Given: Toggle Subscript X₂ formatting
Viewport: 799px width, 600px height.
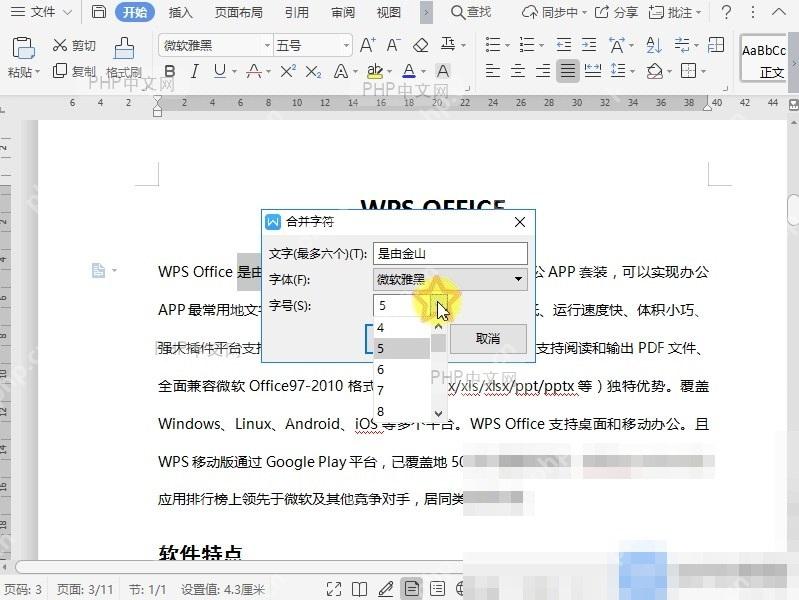Looking at the screenshot, I should pyautogui.click(x=313, y=71).
